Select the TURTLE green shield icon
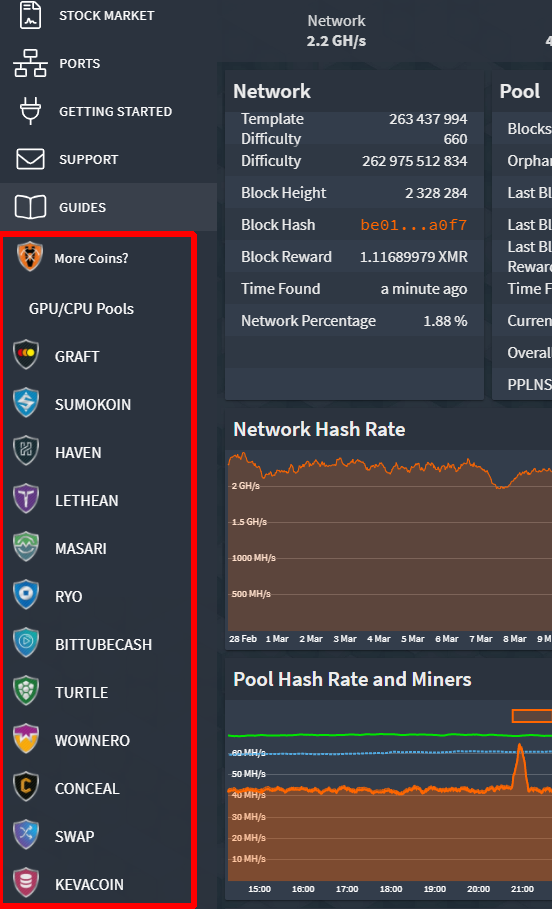The height and width of the screenshot is (909, 552). 26,692
